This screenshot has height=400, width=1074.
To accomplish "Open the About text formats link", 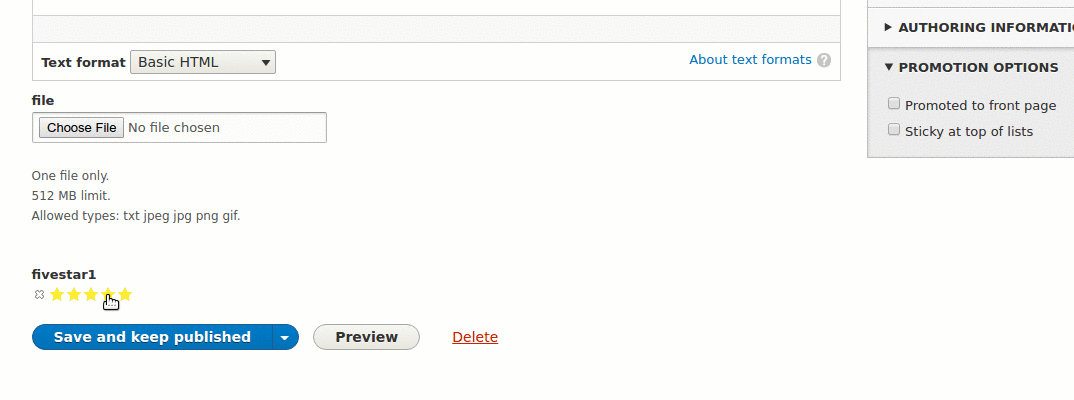I will (x=750, y=60).
